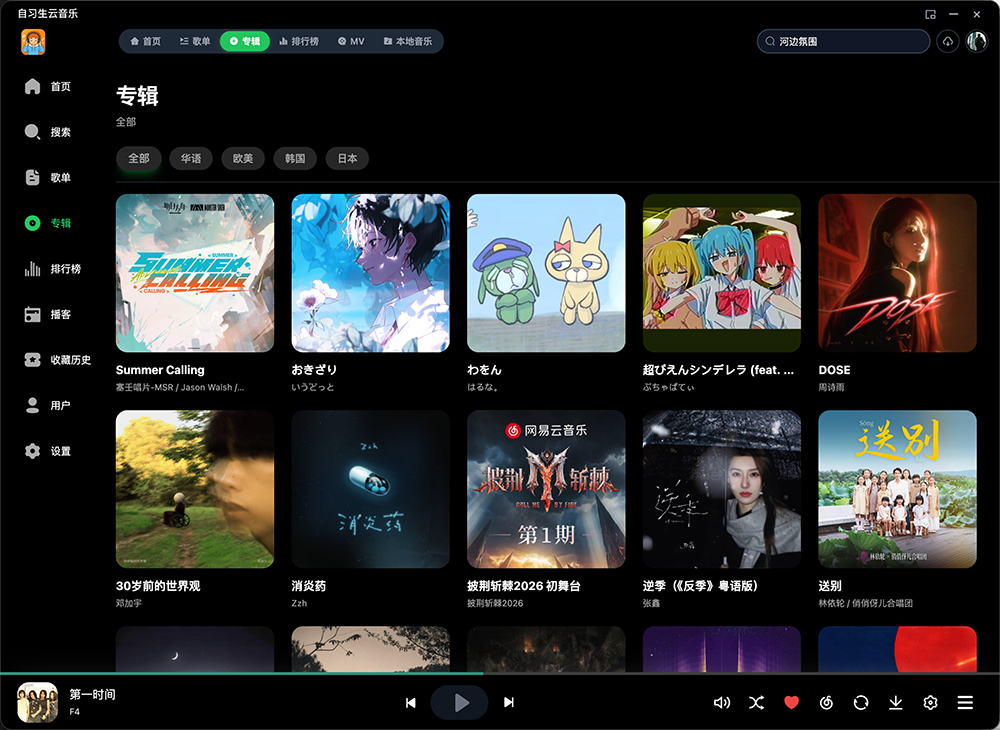Toggle shuffle playback mode
1000x730 pixels.
coord(756,703)
